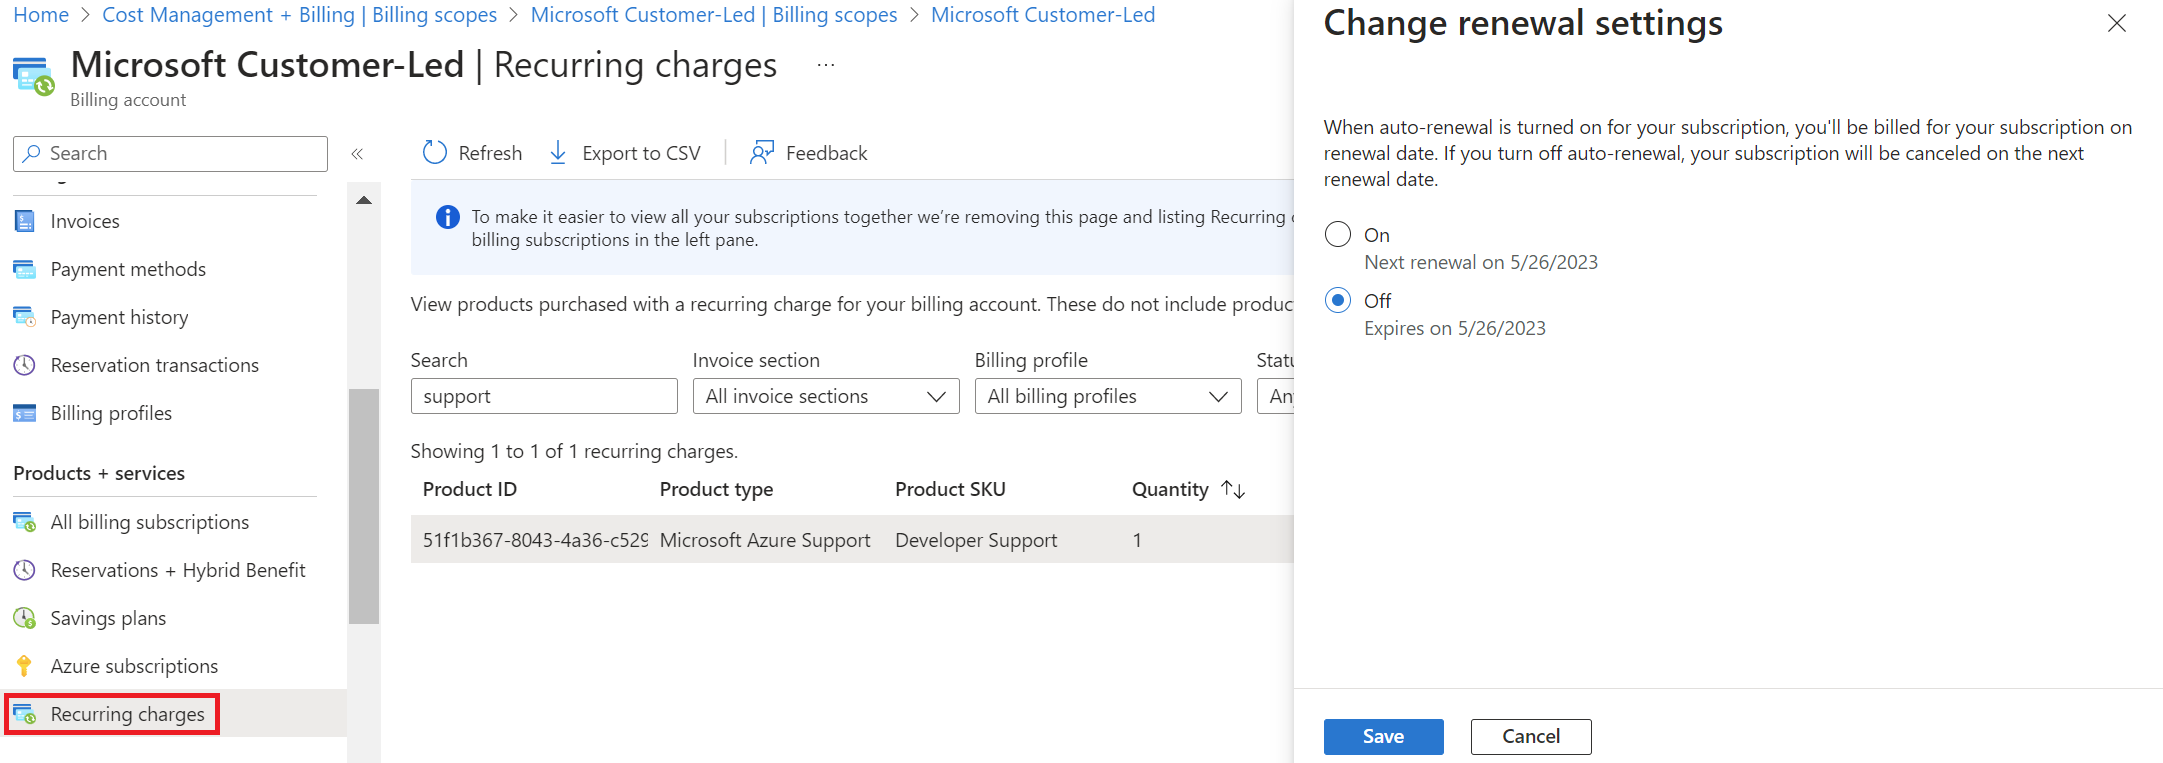Focus the recurring charges search box
The width and height of the screenshot is (2163, 763).
click(544, 396)
